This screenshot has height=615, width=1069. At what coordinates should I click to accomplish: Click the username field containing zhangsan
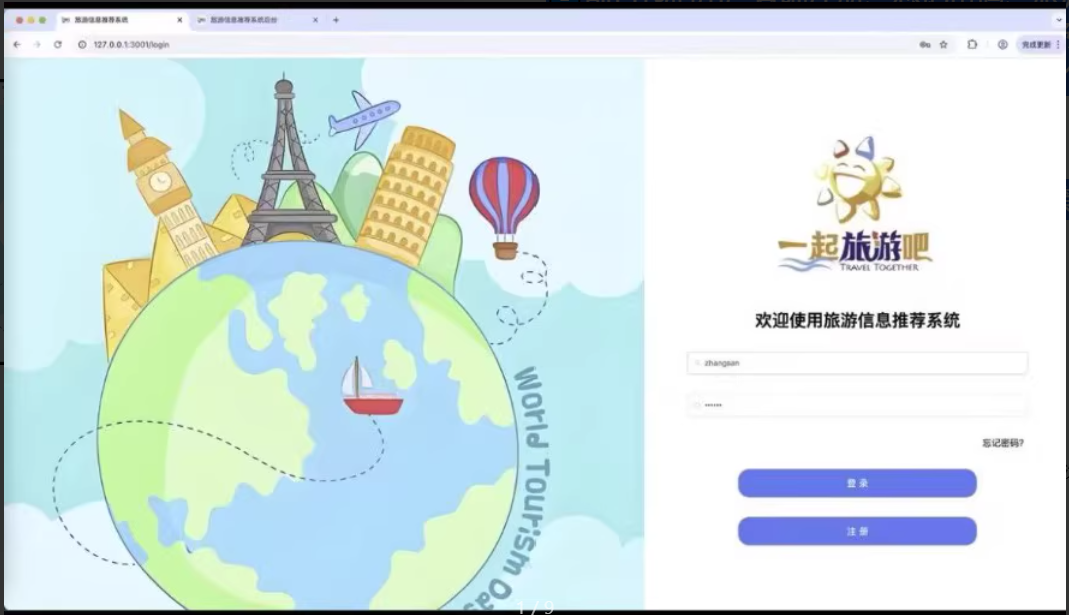pyautogui.click(x=857, y=363)
